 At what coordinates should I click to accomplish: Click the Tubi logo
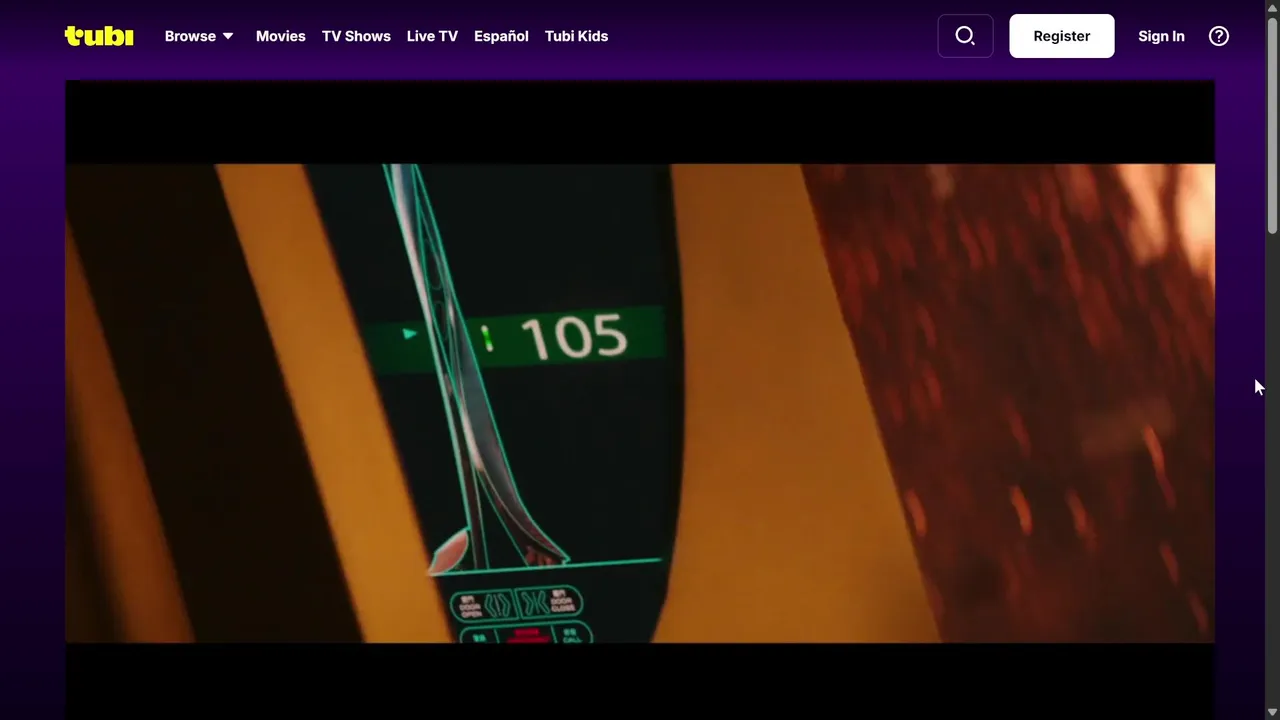99,36
